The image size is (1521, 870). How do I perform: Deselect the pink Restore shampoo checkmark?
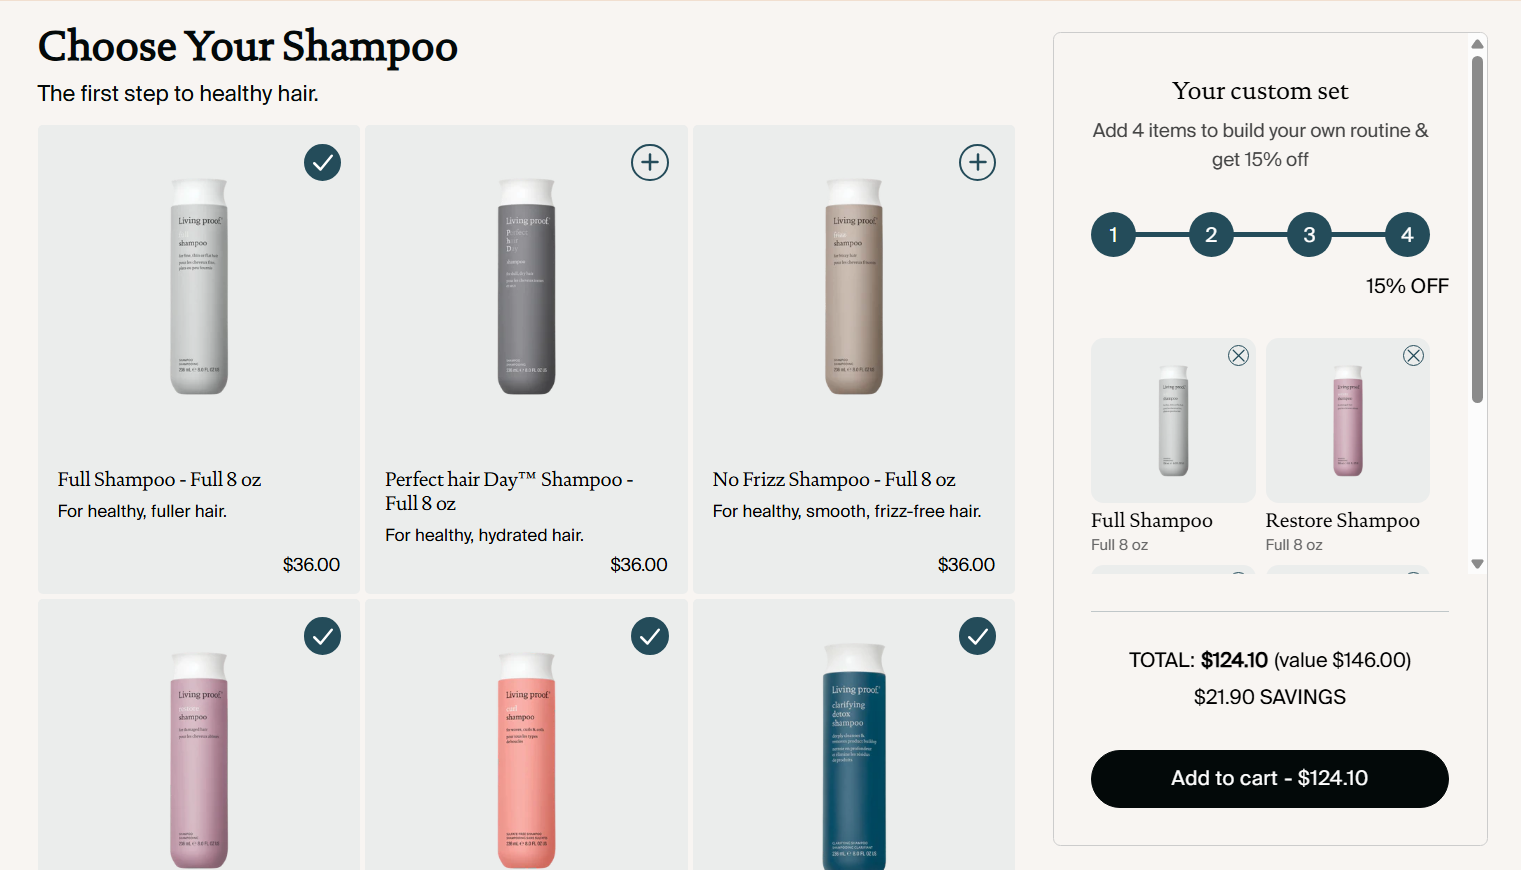tap(322, 636)
